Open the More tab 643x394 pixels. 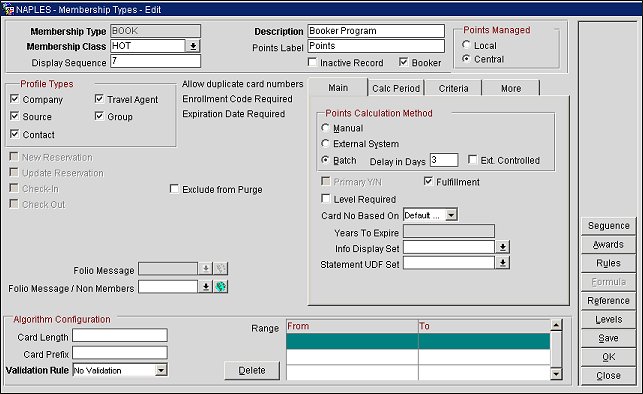click(511, 89)
